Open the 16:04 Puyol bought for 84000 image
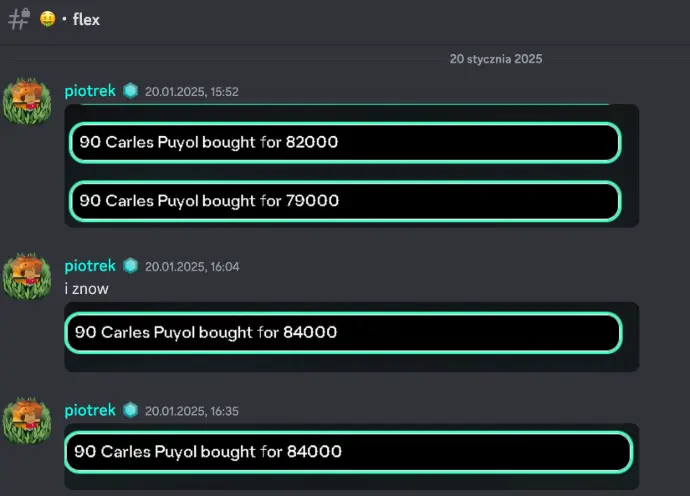The width and height of the screenshot is (690, 496). click(x=343, y=332)
